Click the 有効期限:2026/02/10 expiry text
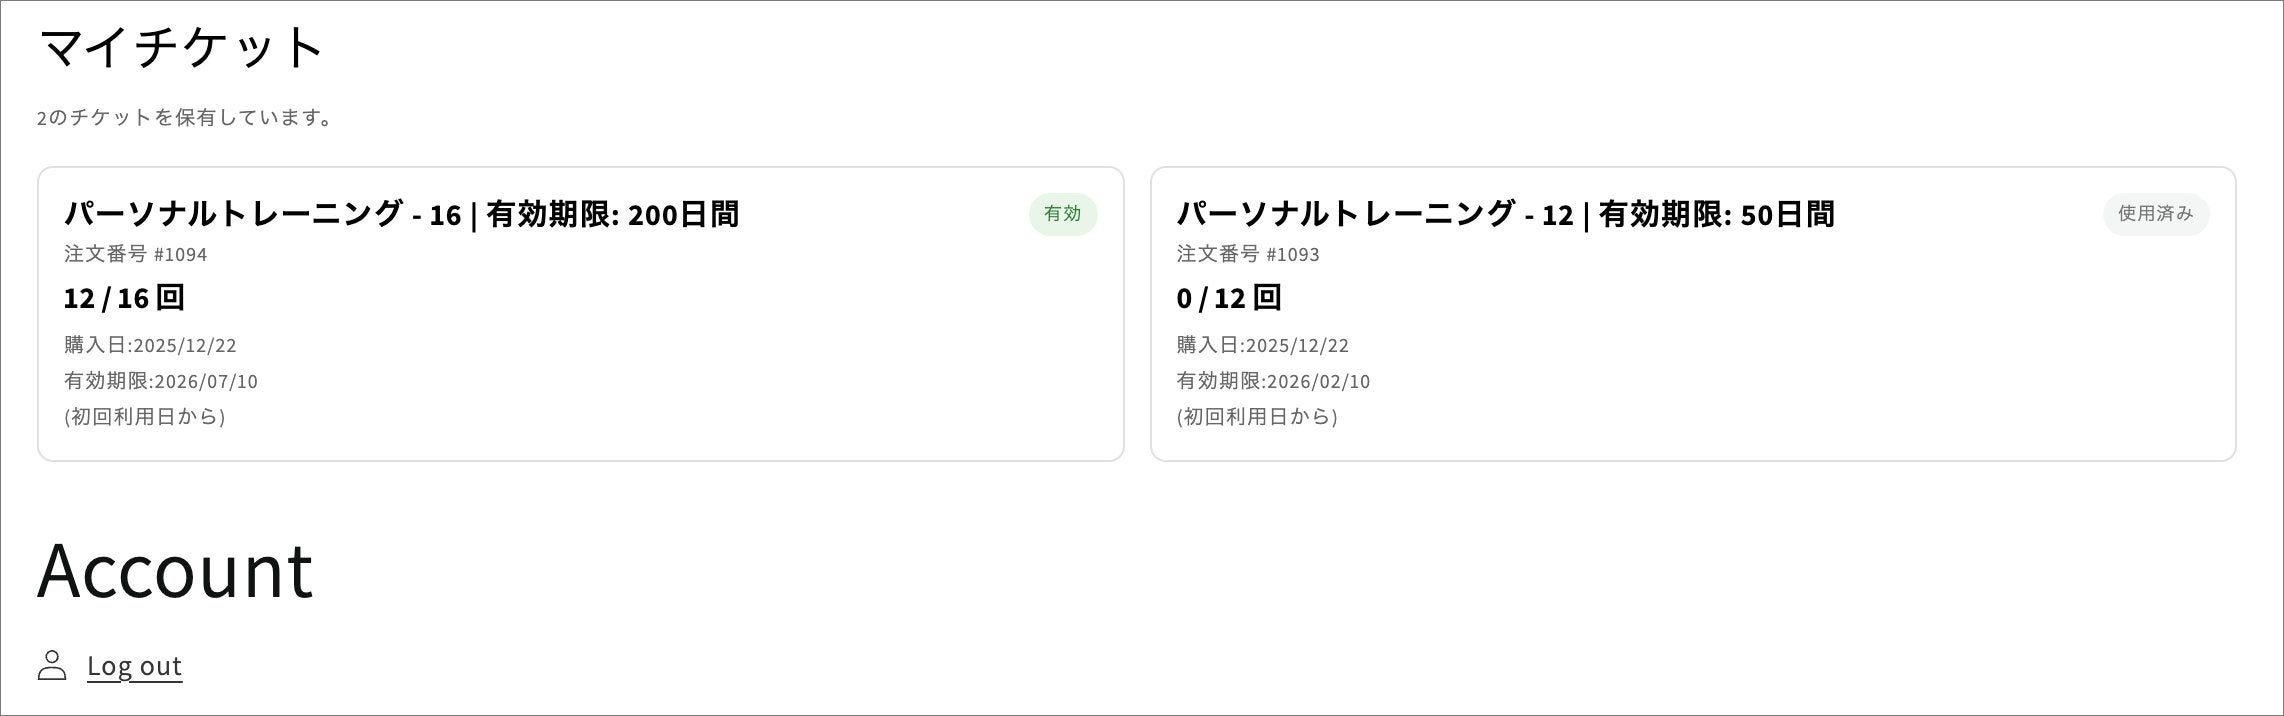The height and width of the screenshot is (716, 2284). pos(1274,381)
